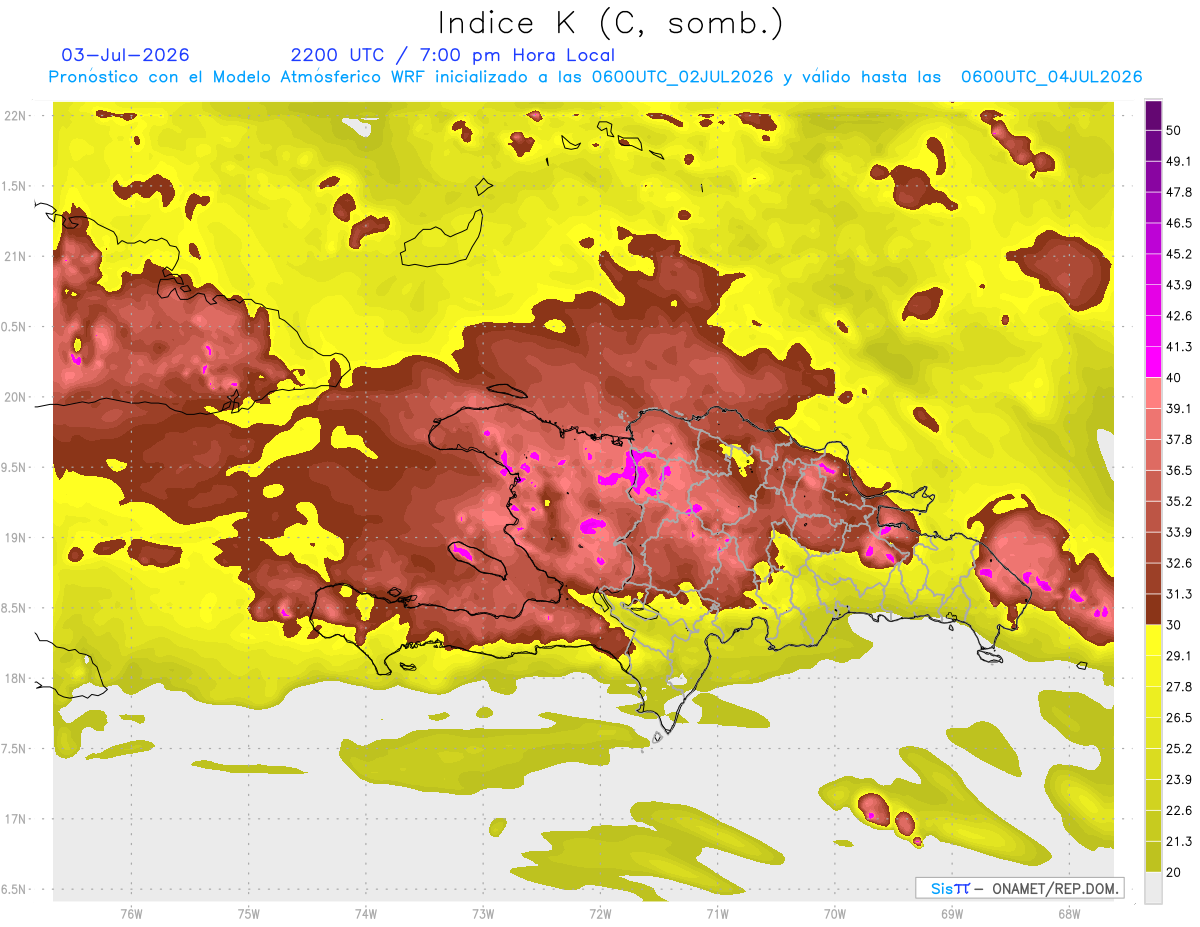Click the legend value "40"
The height and width of the screenshot is (927, 1200).
(1174, 378)
